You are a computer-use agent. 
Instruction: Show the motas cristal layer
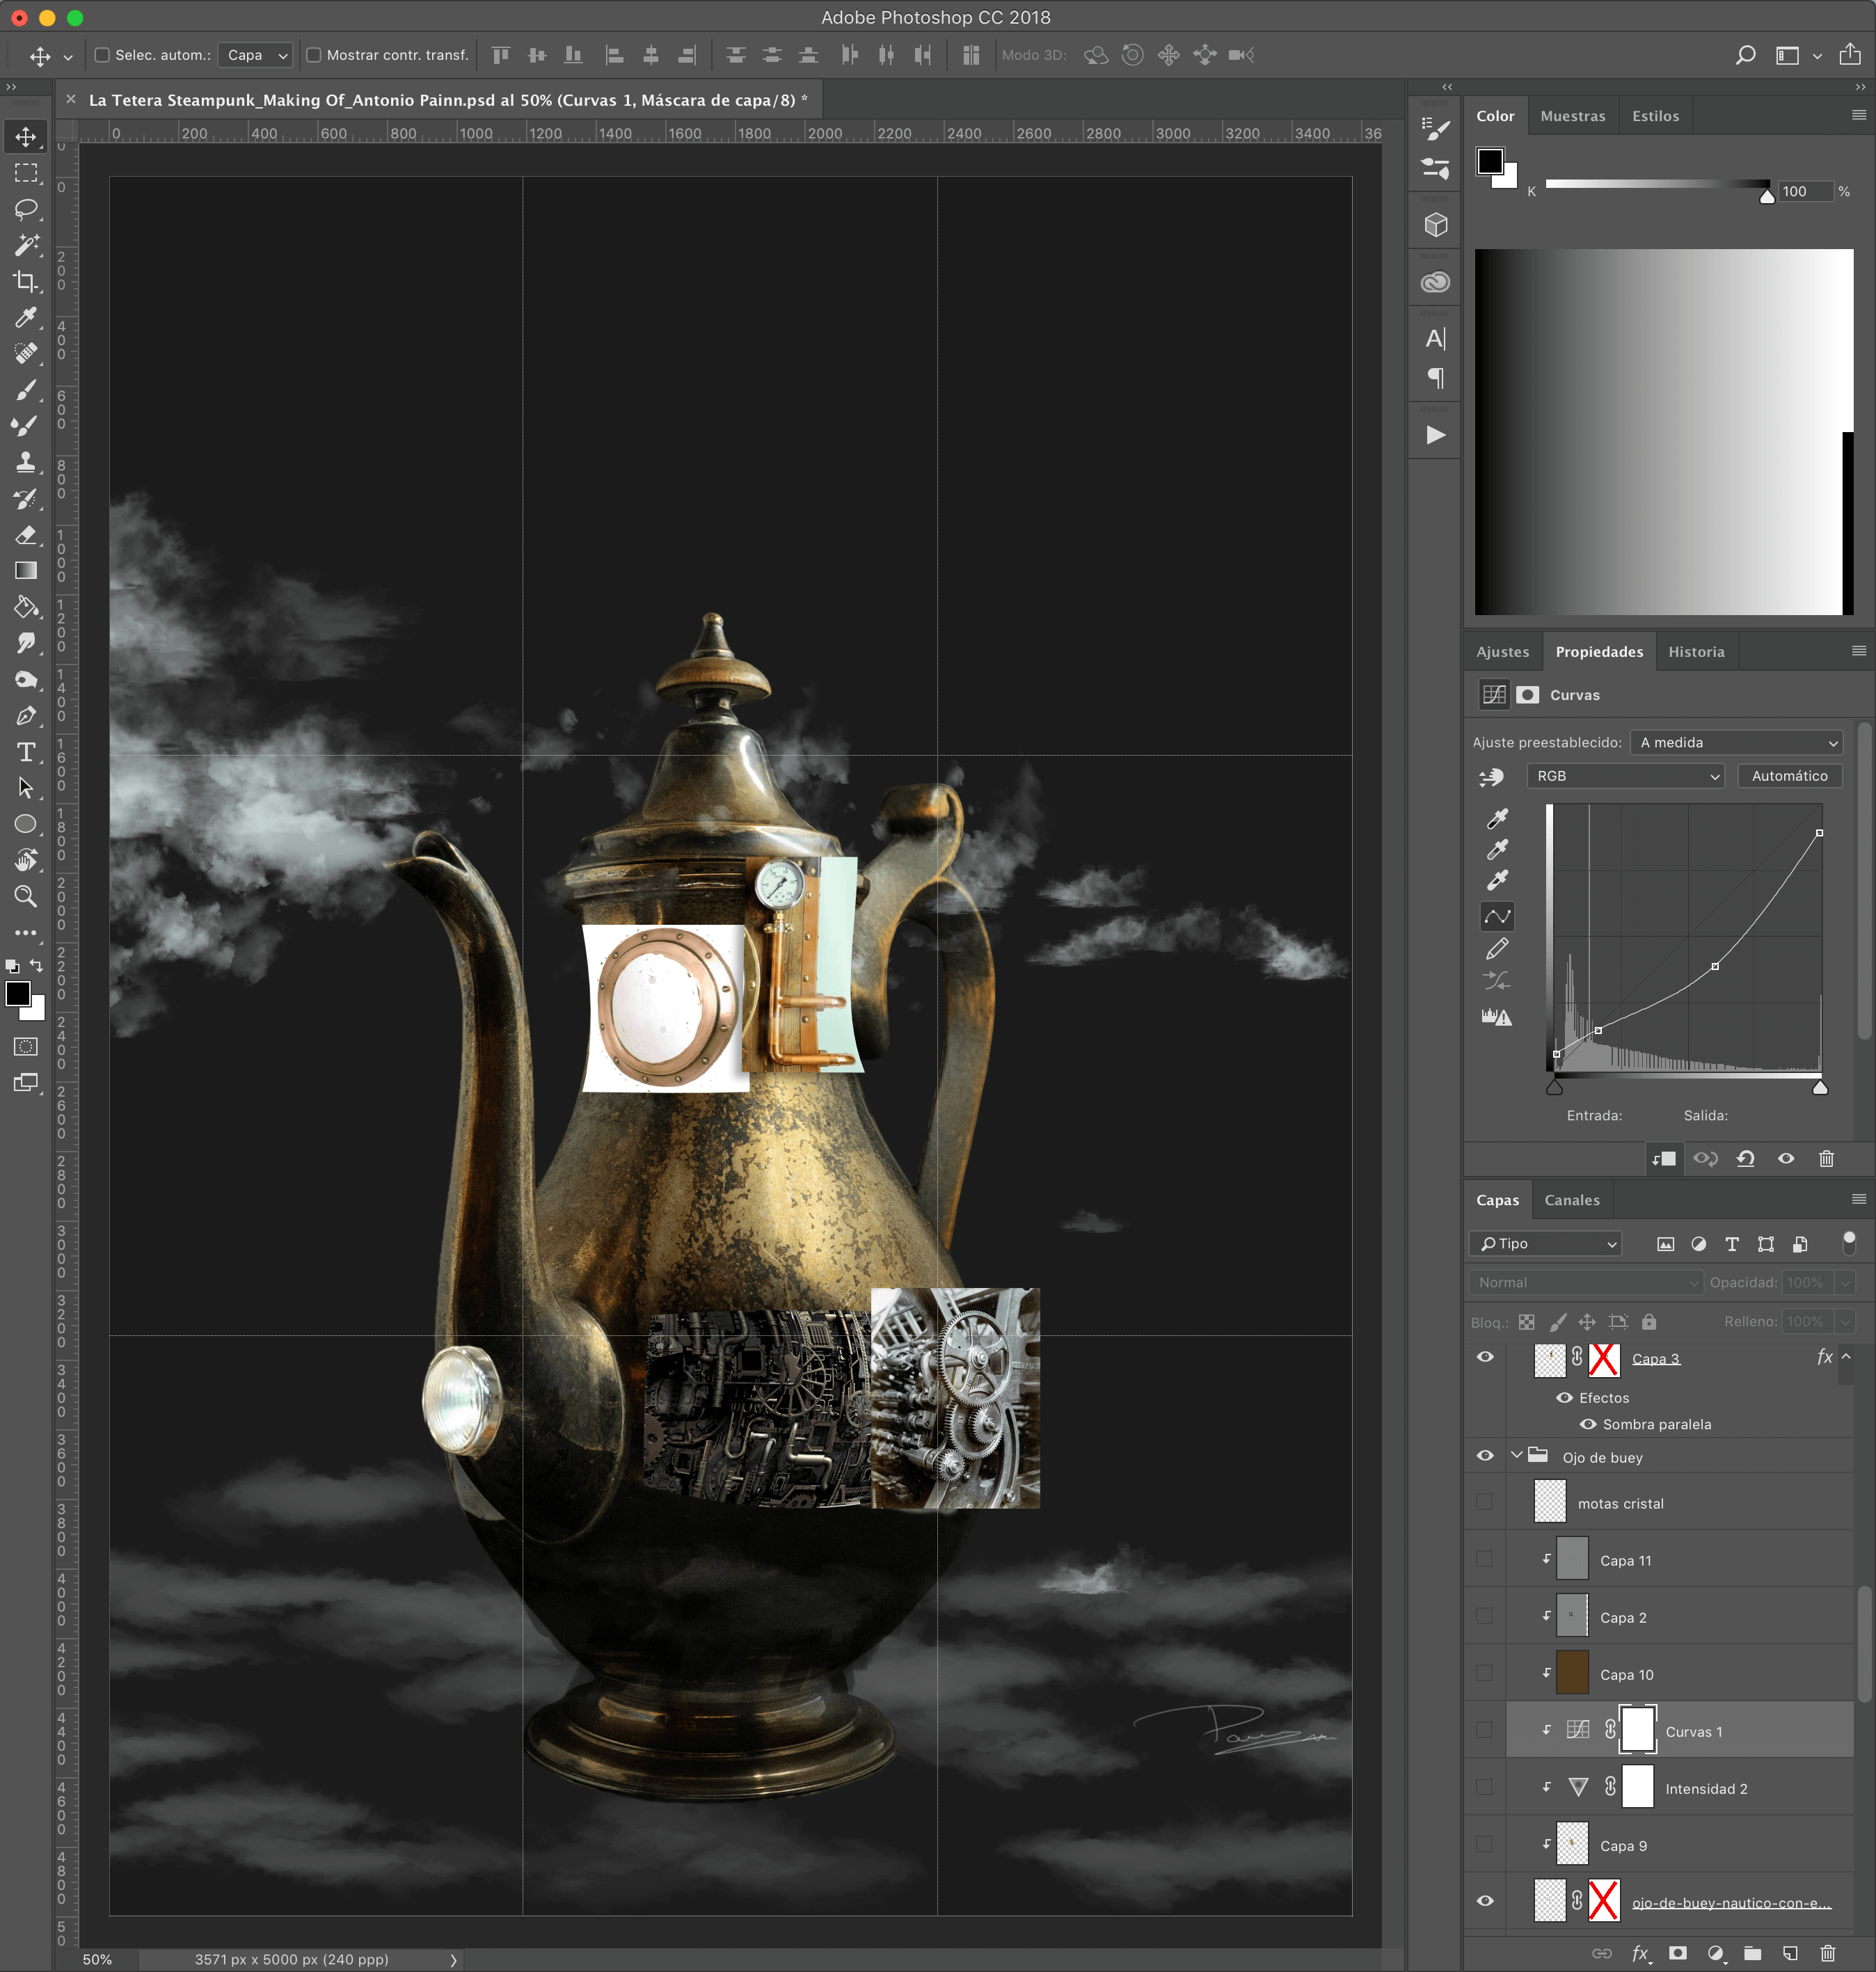(1484, 1502)
